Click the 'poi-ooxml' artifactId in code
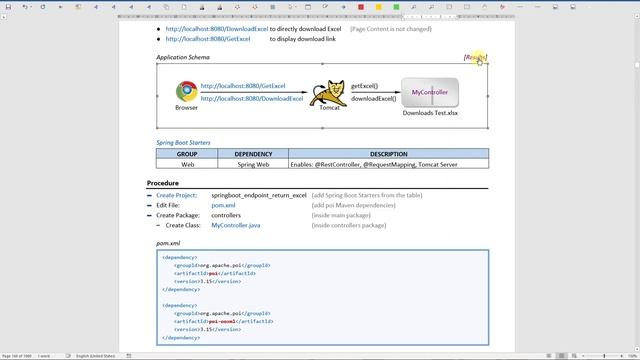This screenshot has height=360, width=640. [x=222, y=321]
